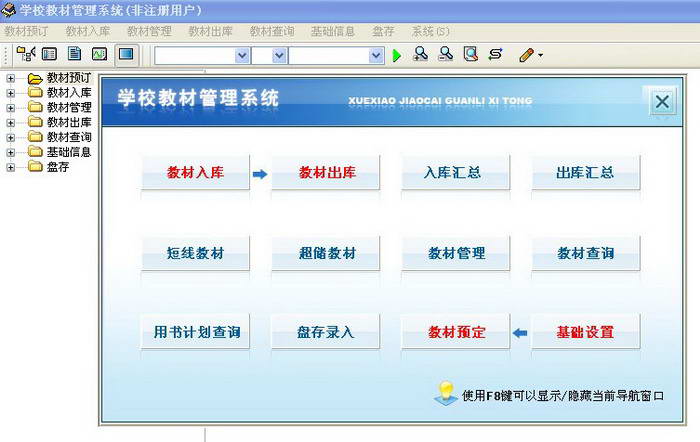700x442 pixels.
Task: Open the 基础信息 menu
Action: (333, 31)
